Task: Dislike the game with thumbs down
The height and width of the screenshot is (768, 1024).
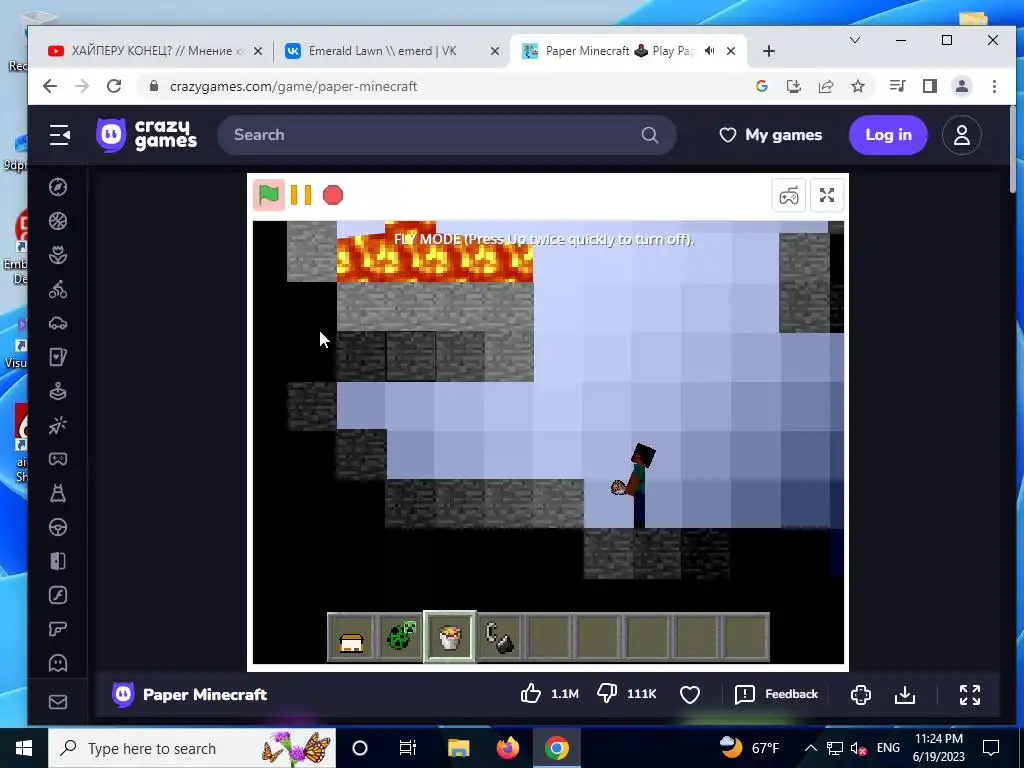Action: [x=607, y=694]
